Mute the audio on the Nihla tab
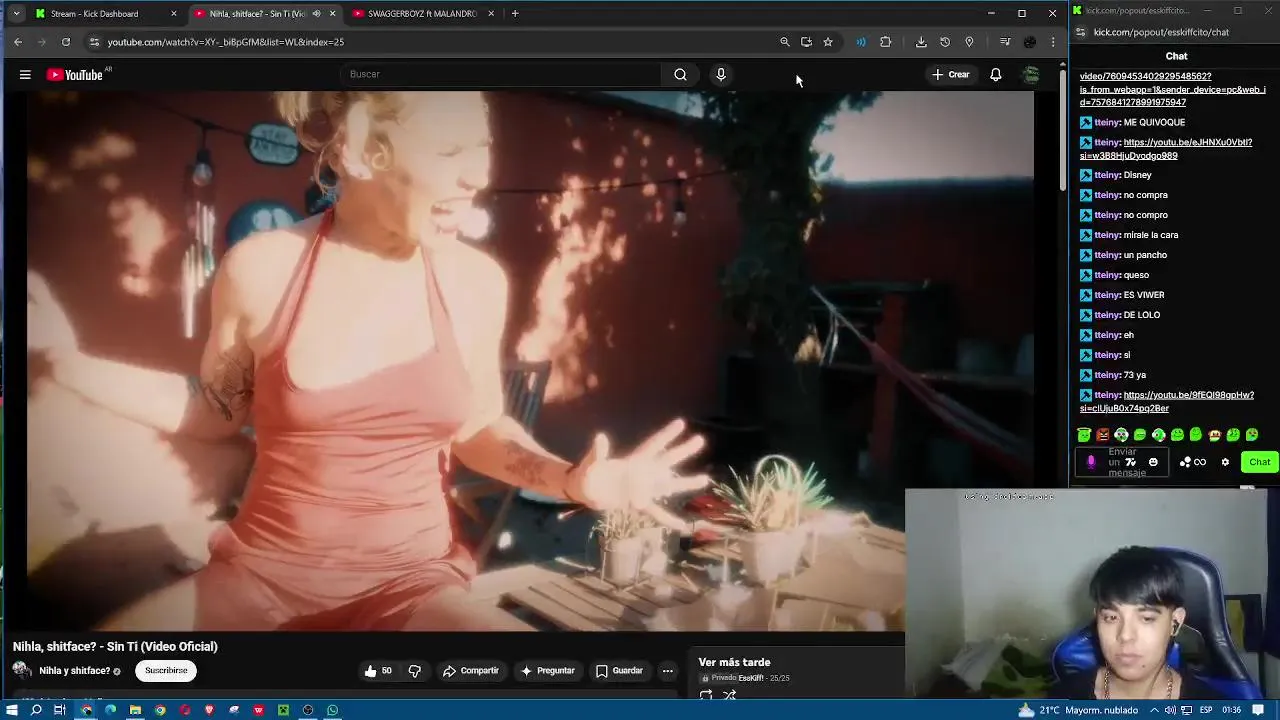Viewport: 1280px width, 720px height. (x=316, y=14)
